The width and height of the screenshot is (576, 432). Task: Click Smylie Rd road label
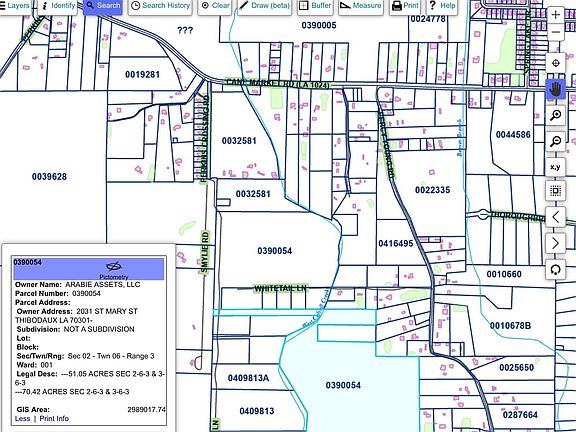pyautogui.click(x=205, y=252)
